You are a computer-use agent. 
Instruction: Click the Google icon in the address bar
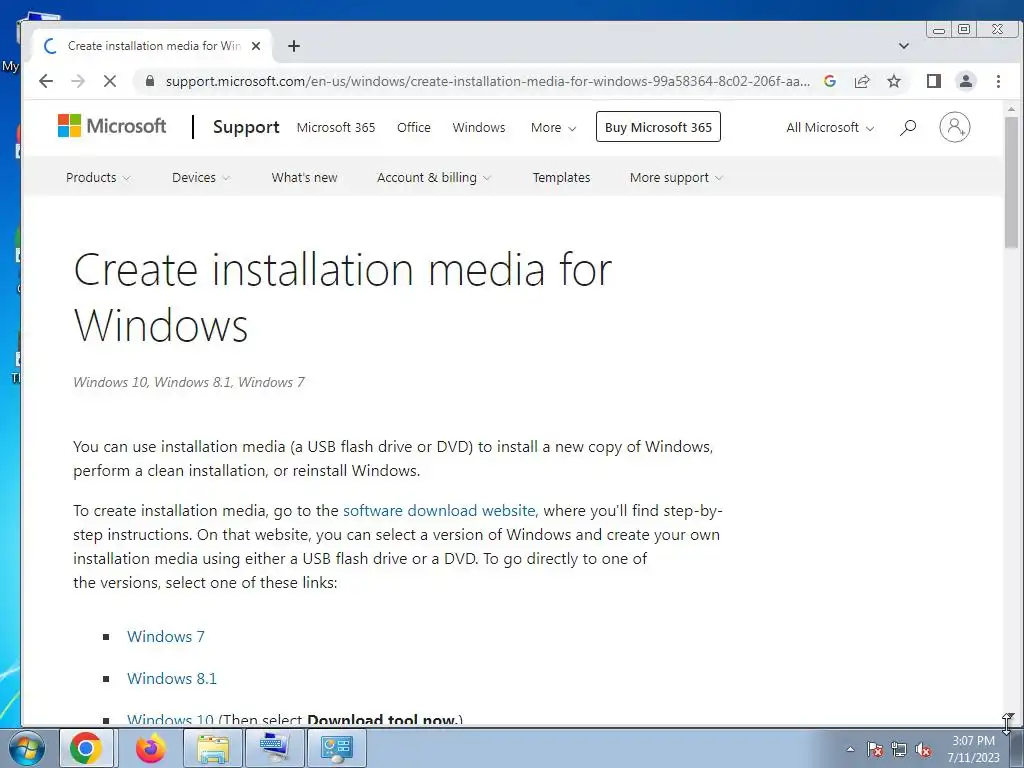[830, 81]
